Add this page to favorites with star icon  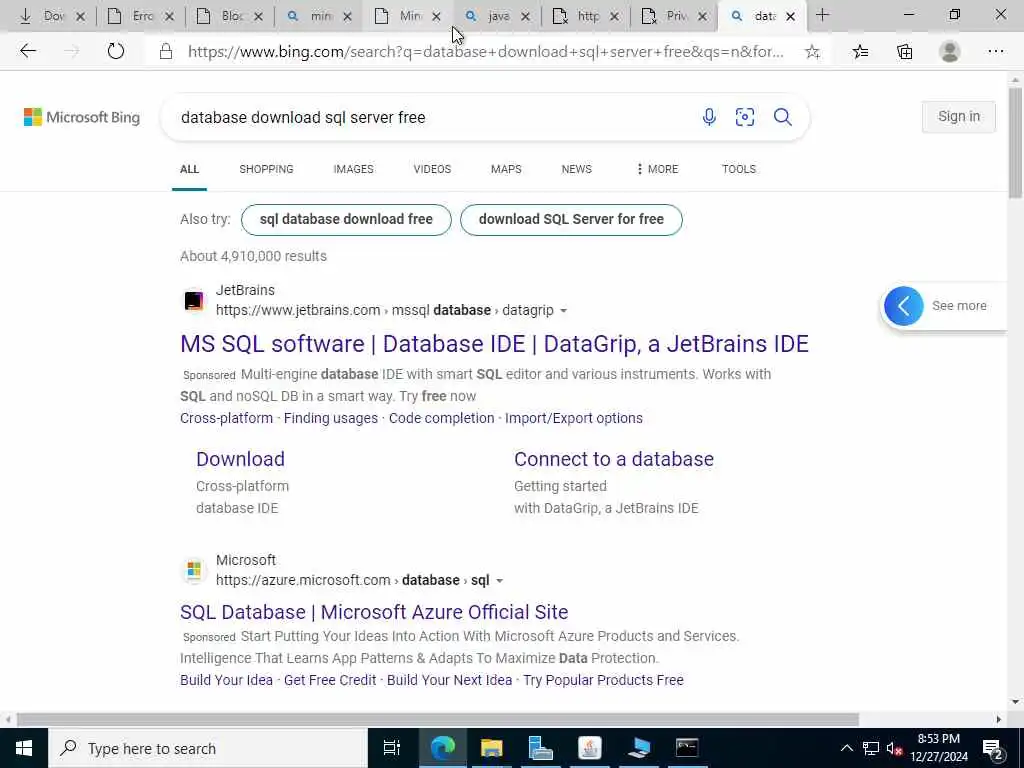point(812,52)
